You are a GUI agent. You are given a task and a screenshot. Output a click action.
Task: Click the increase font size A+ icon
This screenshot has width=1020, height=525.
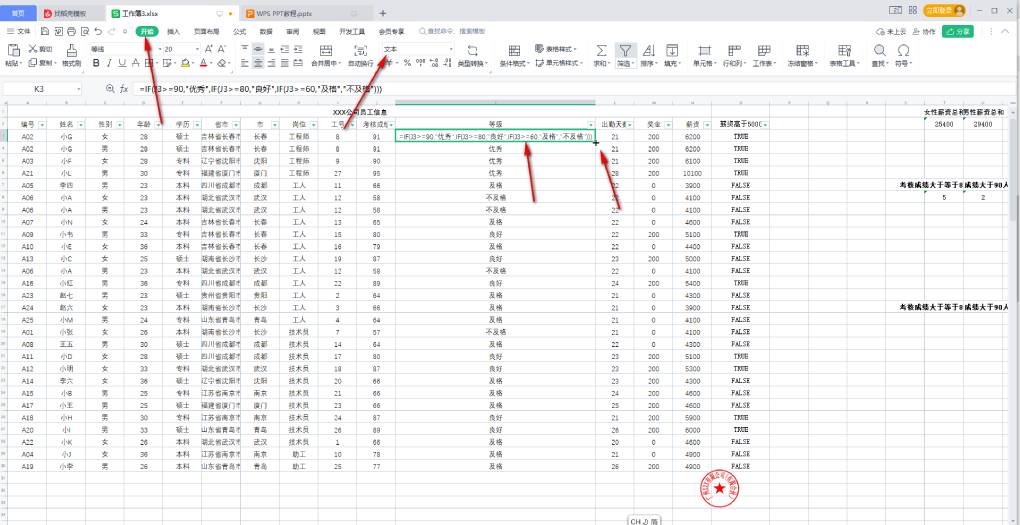coord(209,49)
